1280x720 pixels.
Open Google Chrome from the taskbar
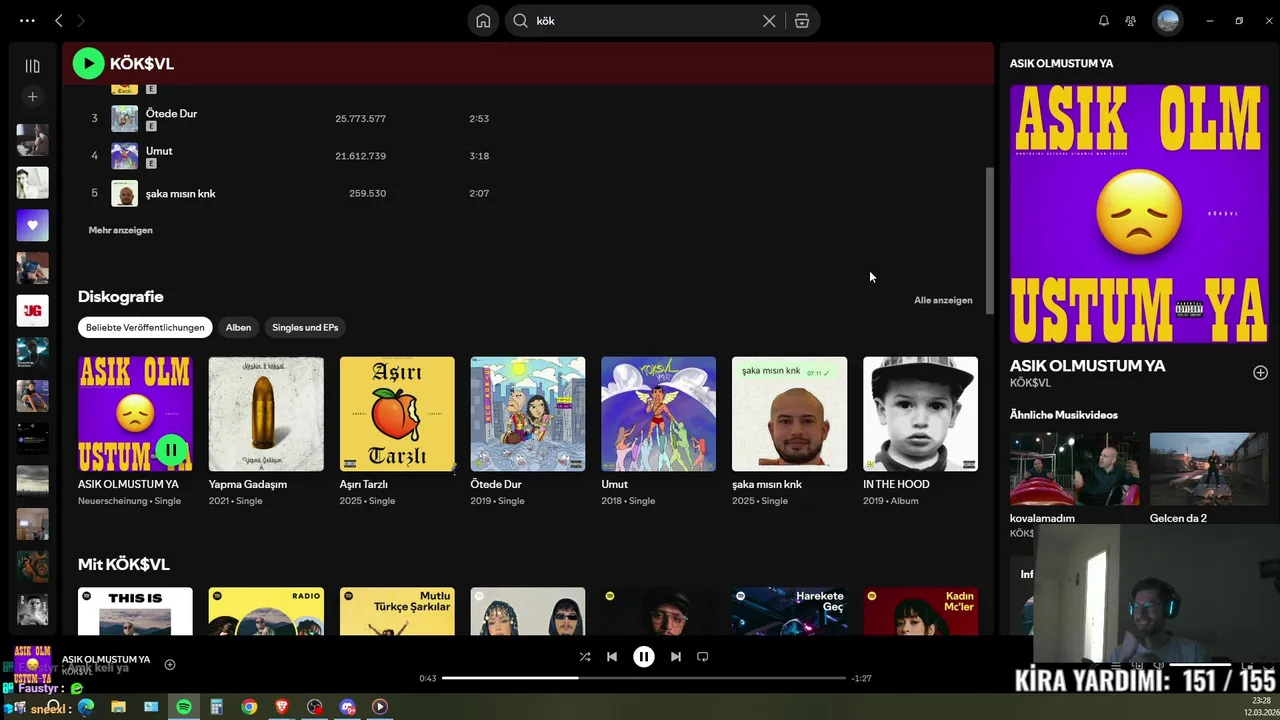coord(249,707)
